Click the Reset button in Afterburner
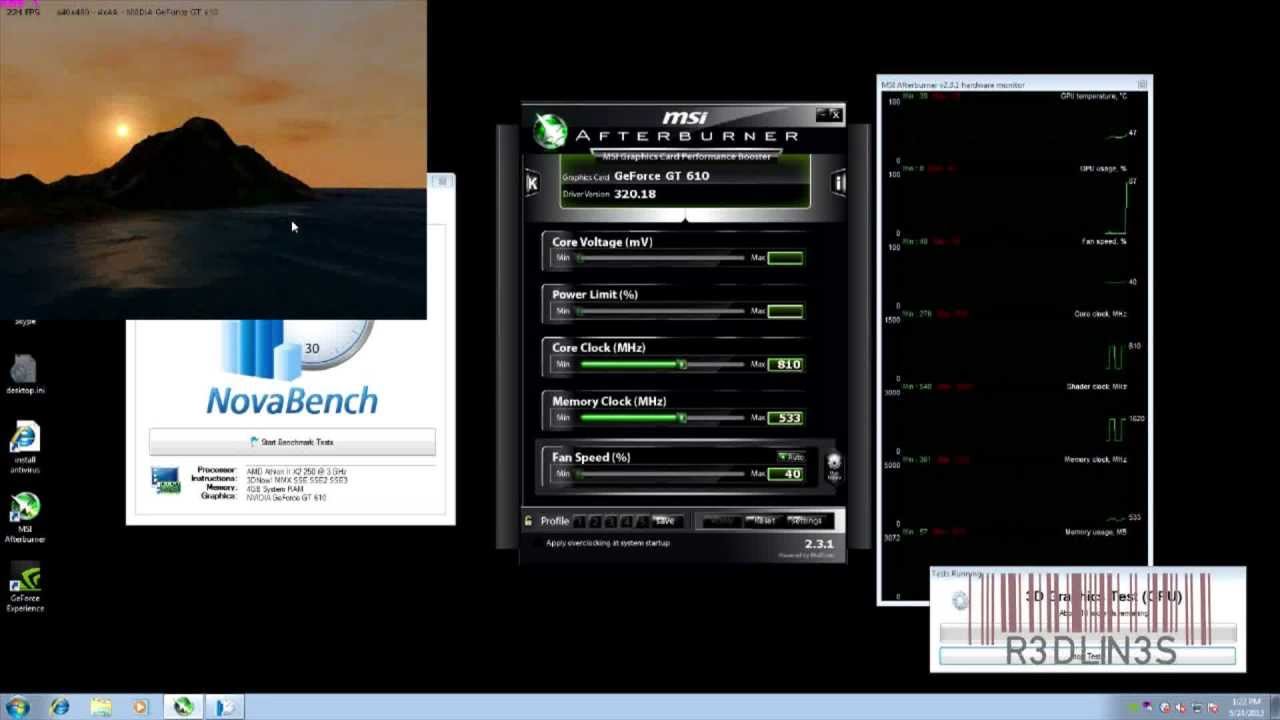The height and width of the screenshot is (720, 1280). [764, 521]
